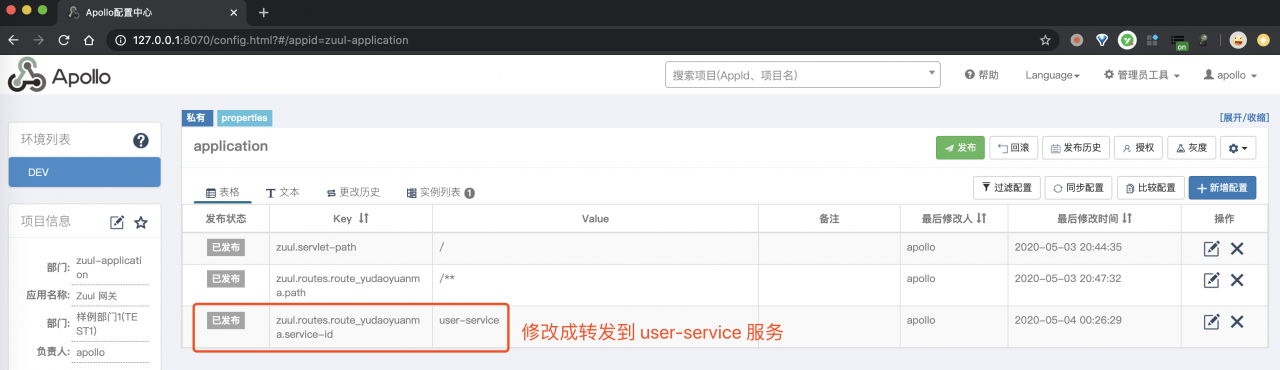Click the 新增配置 add config button
1280x370 pixels.
pos(1222,187)
